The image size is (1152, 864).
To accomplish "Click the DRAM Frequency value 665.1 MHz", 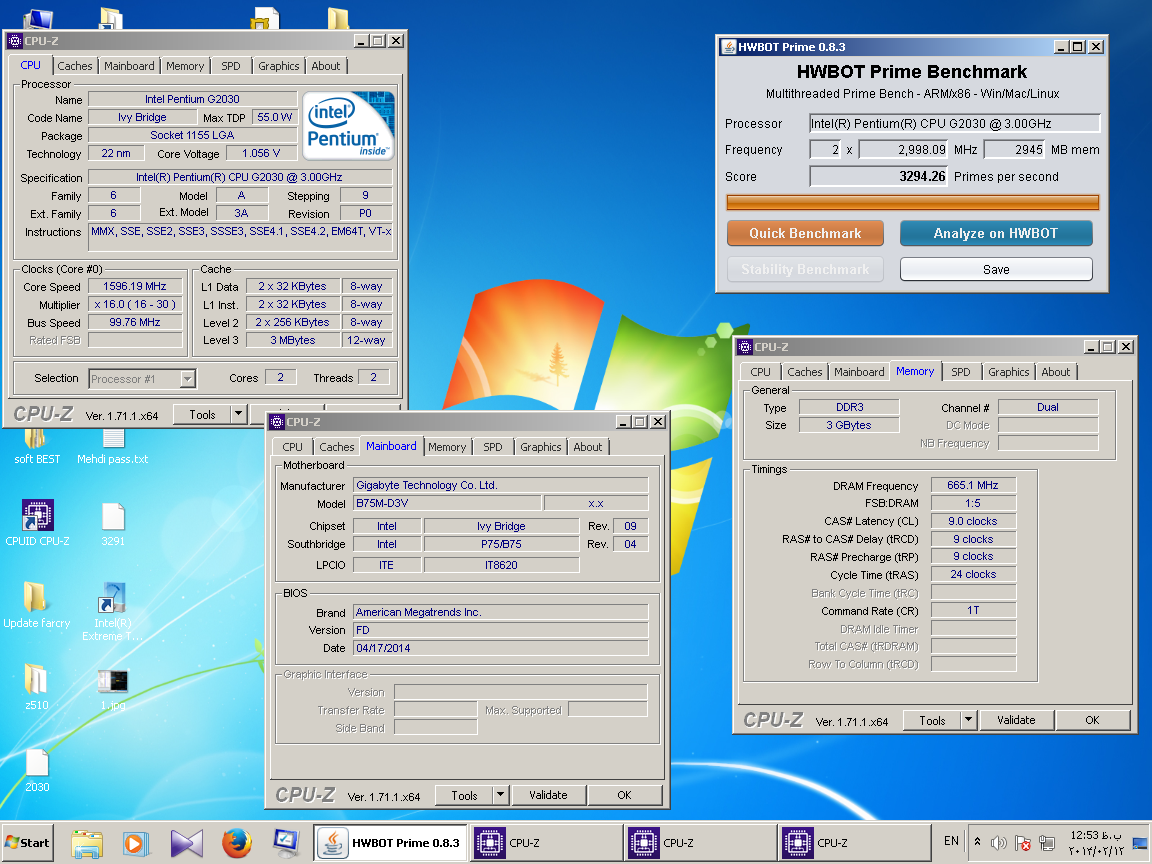I will click(973, 485).
